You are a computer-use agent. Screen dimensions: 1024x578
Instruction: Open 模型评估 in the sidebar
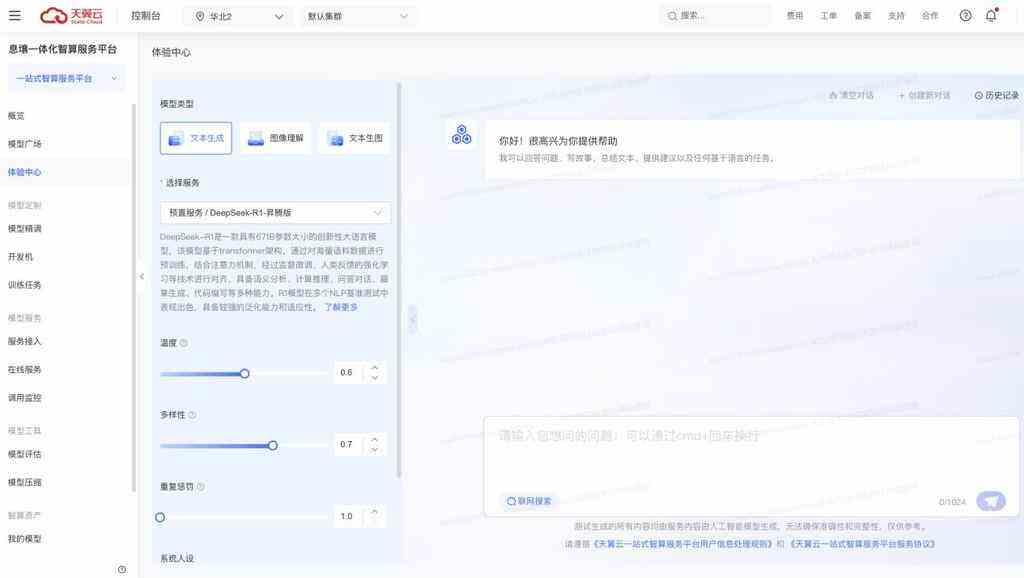[25, 454]
